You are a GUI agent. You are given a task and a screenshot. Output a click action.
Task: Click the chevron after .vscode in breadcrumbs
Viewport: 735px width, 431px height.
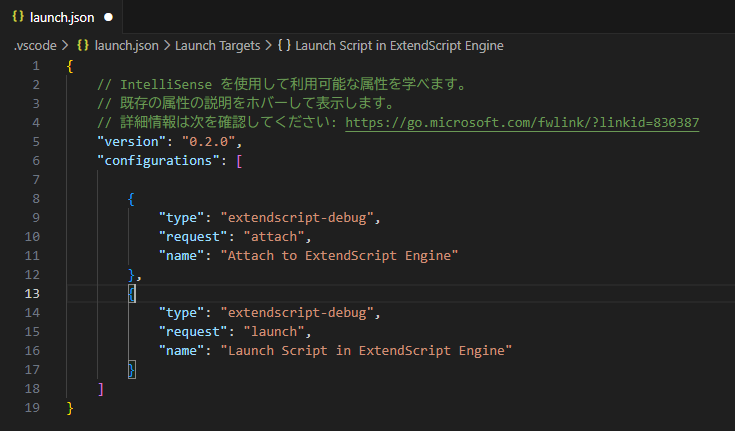click(65, 45)
